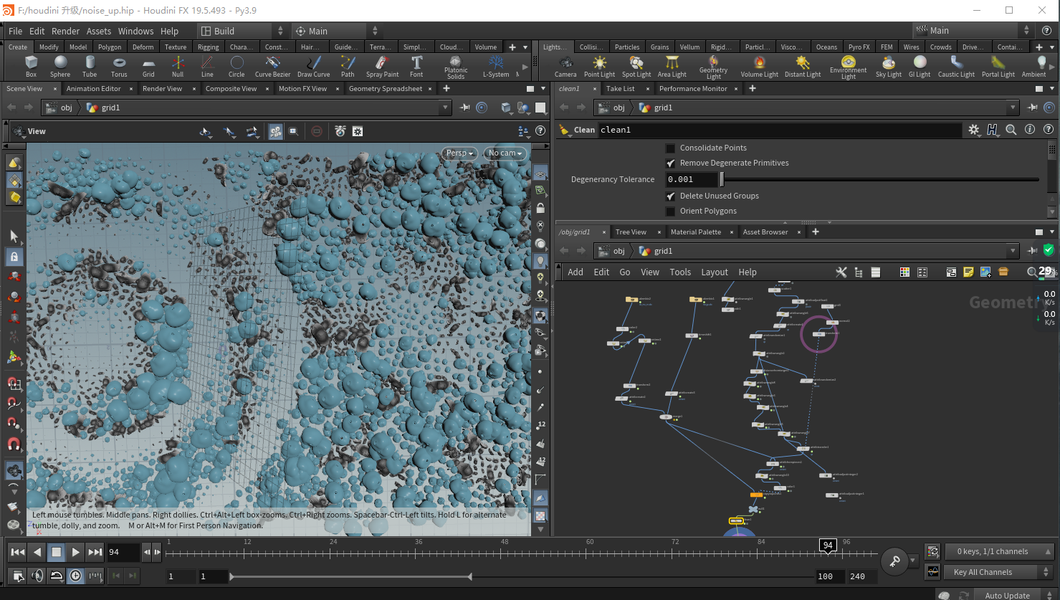Open the File menu
The image size is (1060, 600).
point(16,31)
